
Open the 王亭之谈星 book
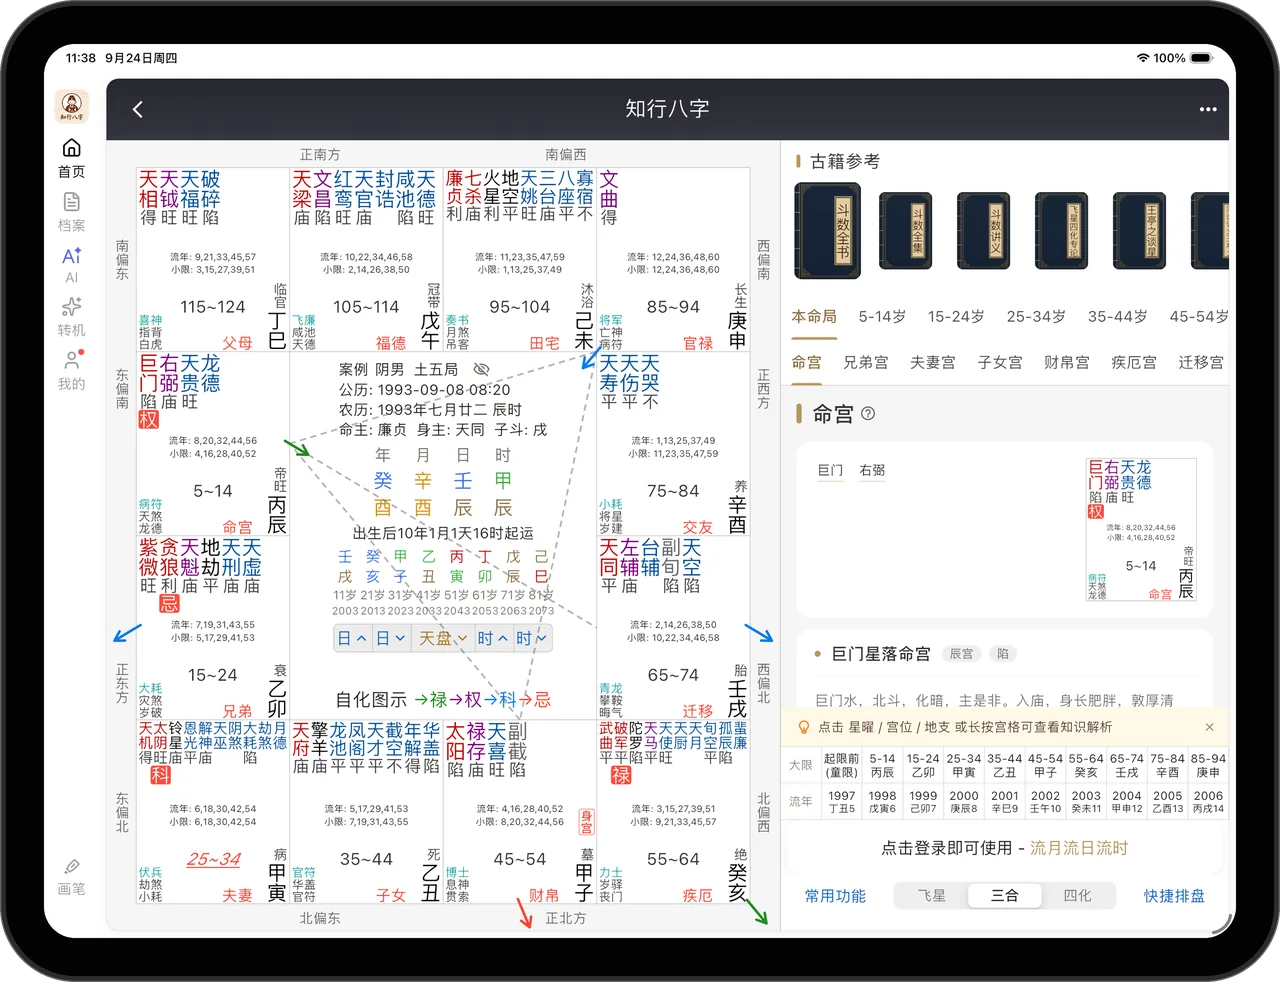[1139, 231]
